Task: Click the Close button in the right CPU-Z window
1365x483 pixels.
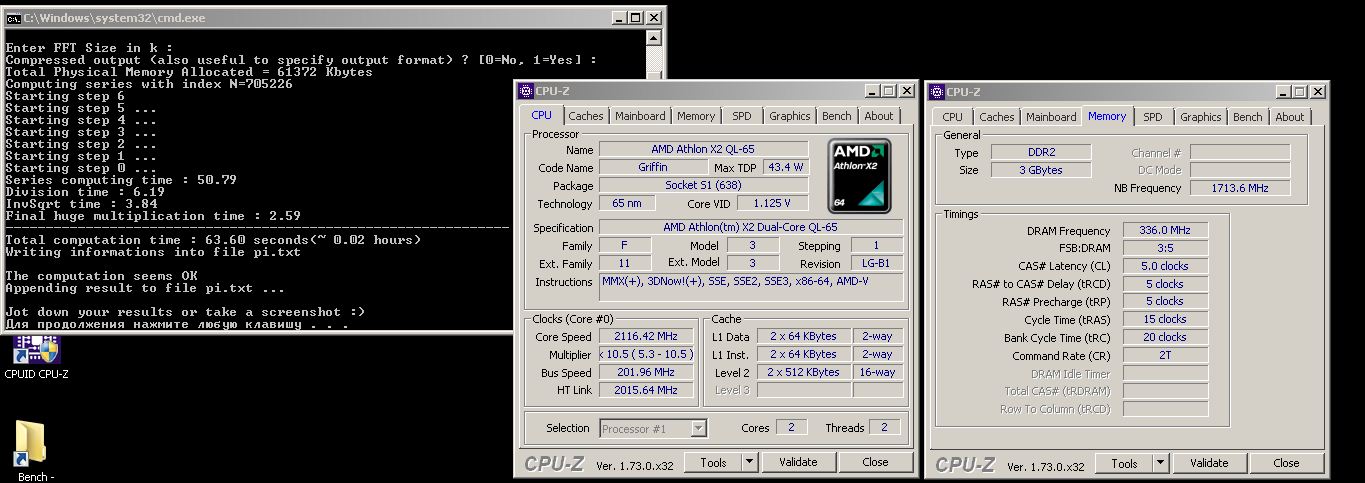Action: [1286, 463]
